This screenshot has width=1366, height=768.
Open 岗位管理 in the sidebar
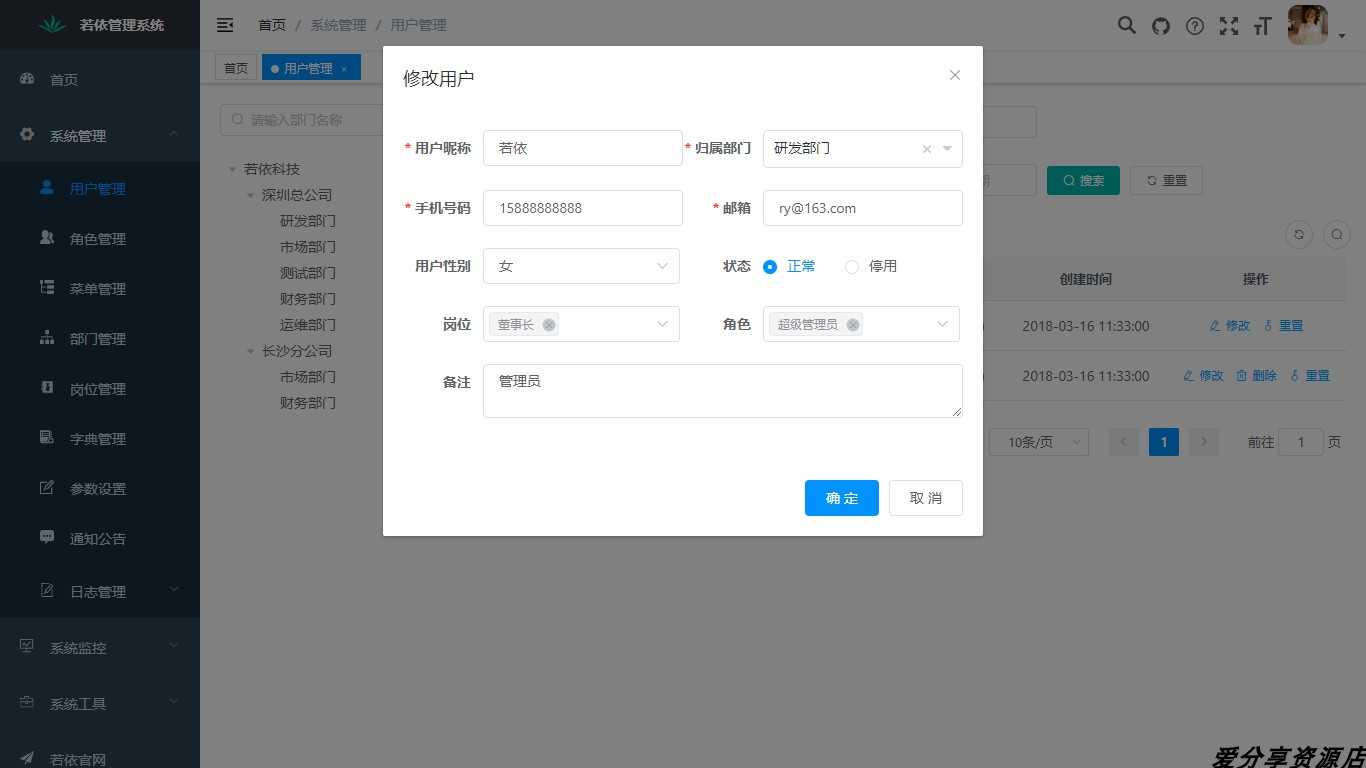coord(100,388)
